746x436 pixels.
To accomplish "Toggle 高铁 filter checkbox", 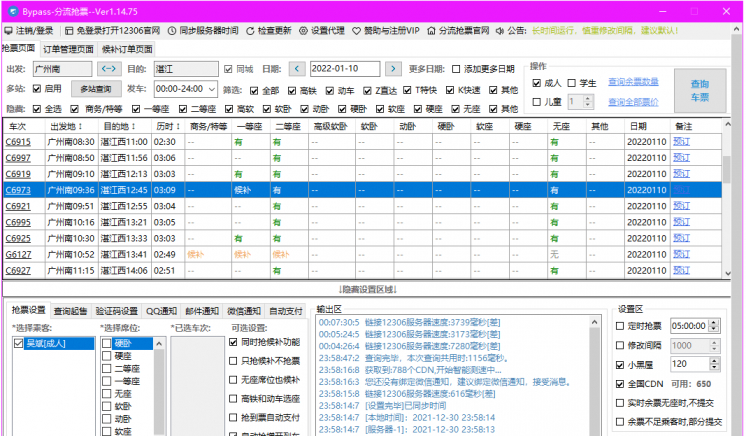I will click(292, 90).
